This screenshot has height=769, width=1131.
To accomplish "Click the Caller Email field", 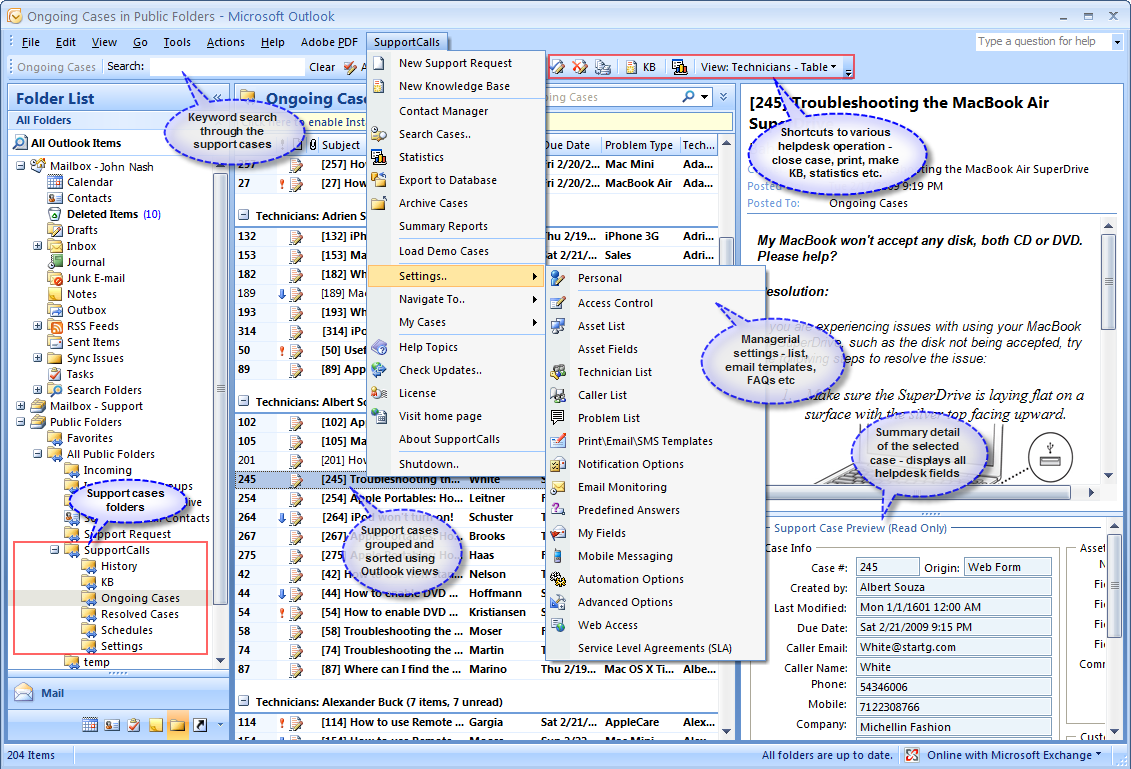I will tap(954, 647).
